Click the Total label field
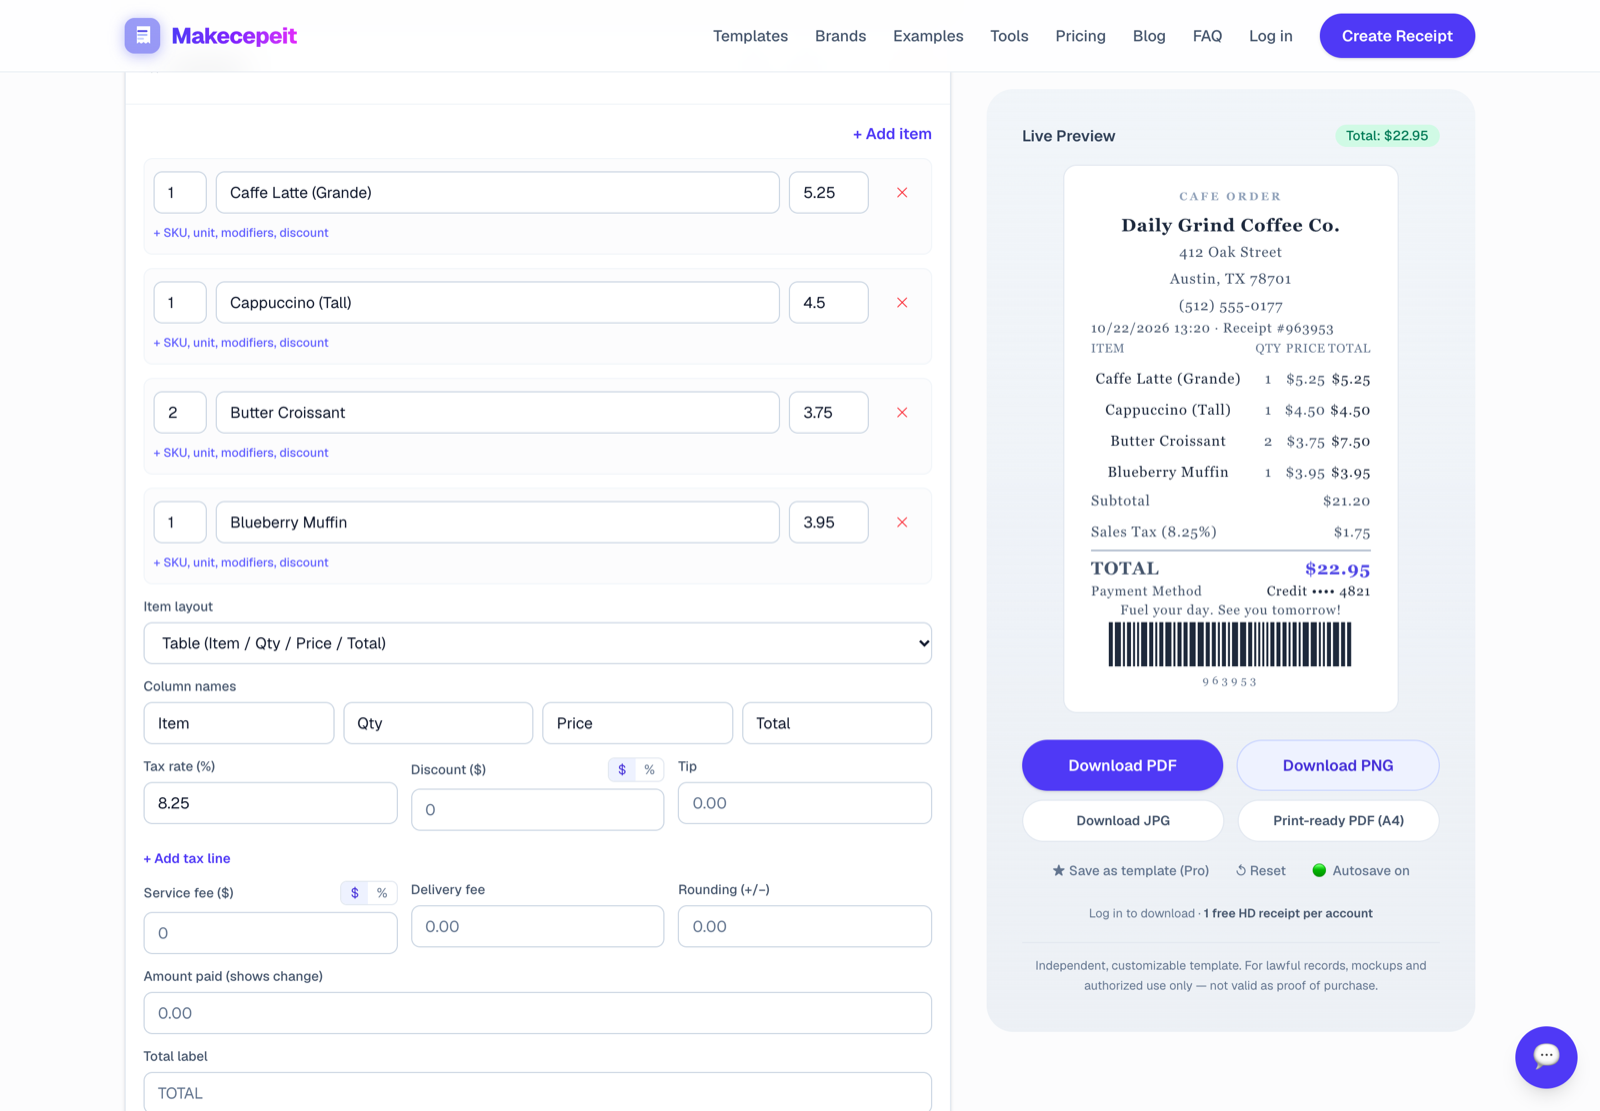Screen dimensions: 1600x1111 538,1092
